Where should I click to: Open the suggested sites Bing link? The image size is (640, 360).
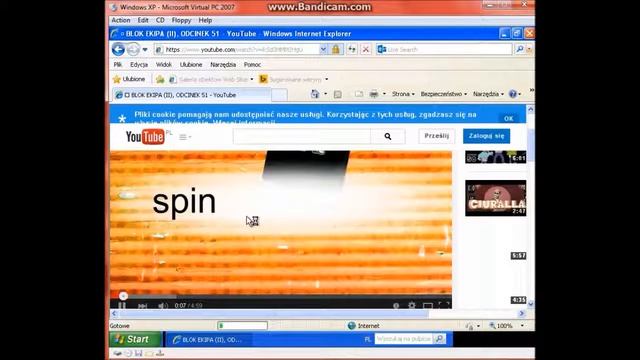pyautogui.click(x=293, y=79)
